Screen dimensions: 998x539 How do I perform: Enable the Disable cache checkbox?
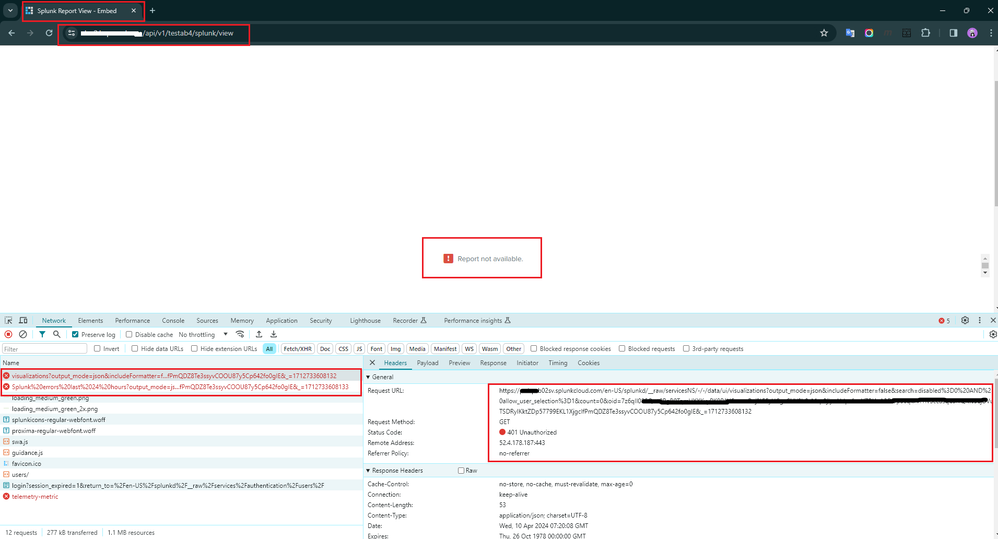[129, 335]
